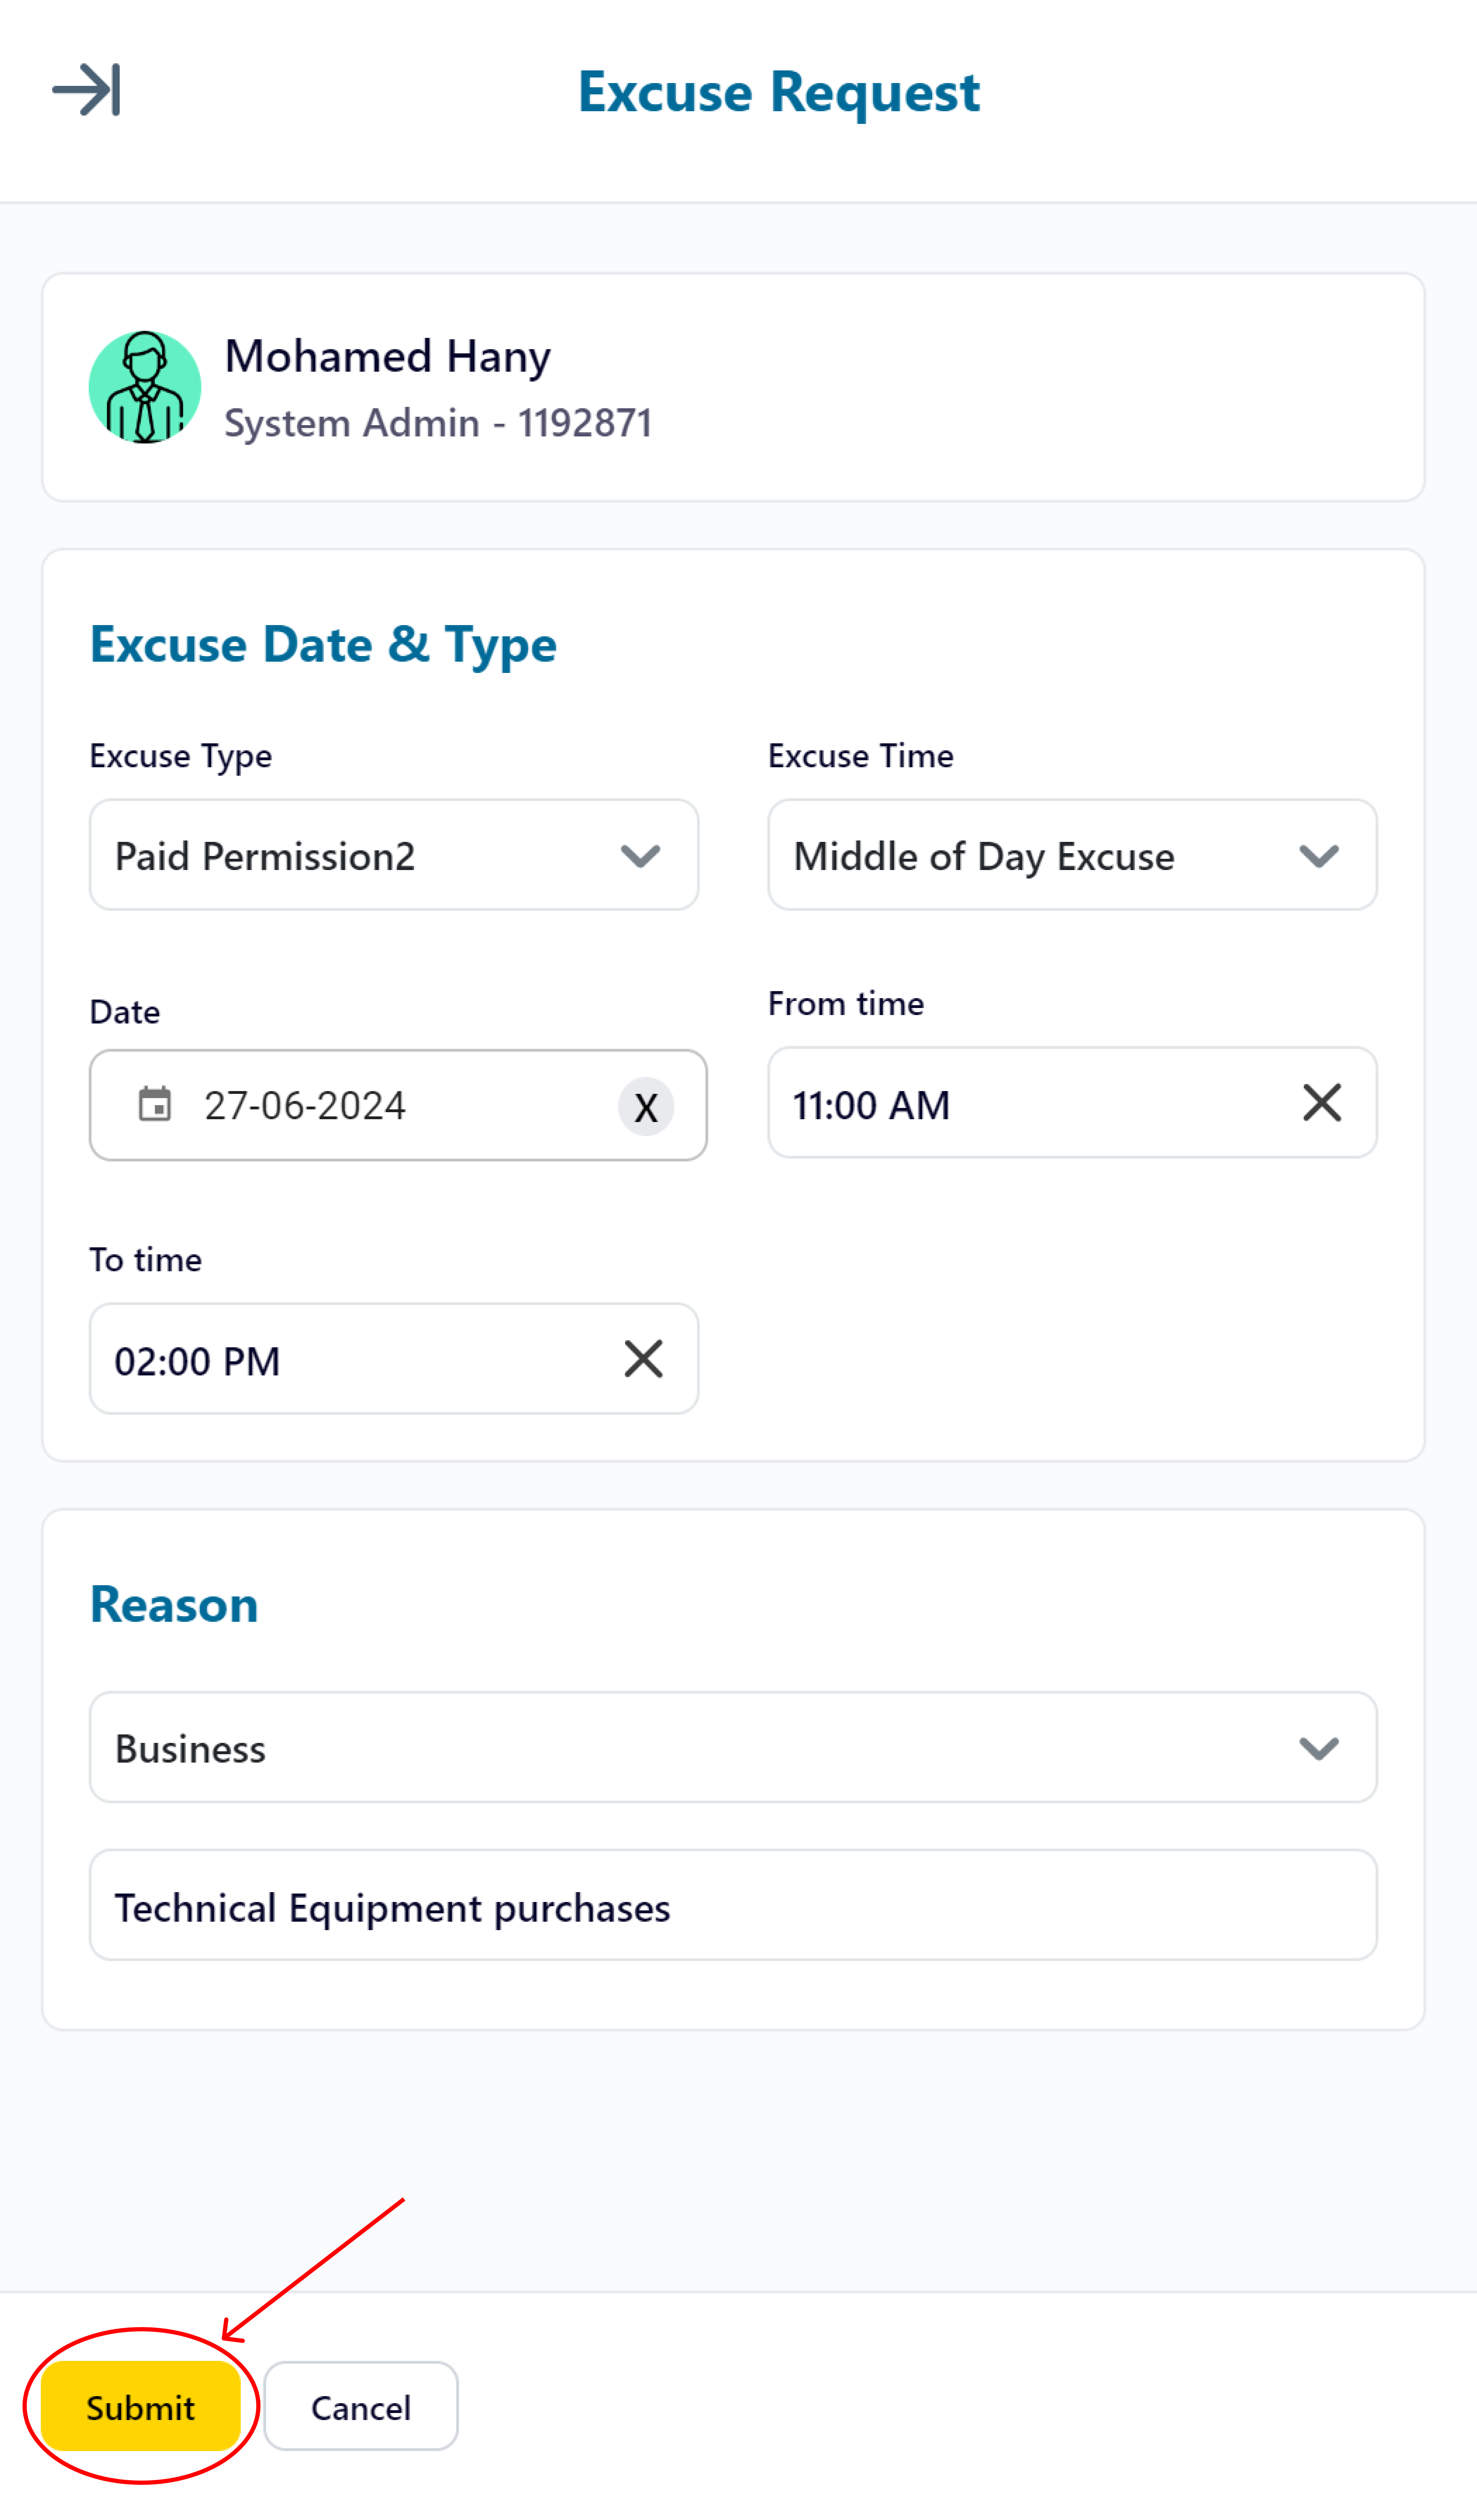The width and height of the screenshot is (1477, 2520).
Task: Click the Mohamed Hany avatar icon
Action: (x=145, y=387)
